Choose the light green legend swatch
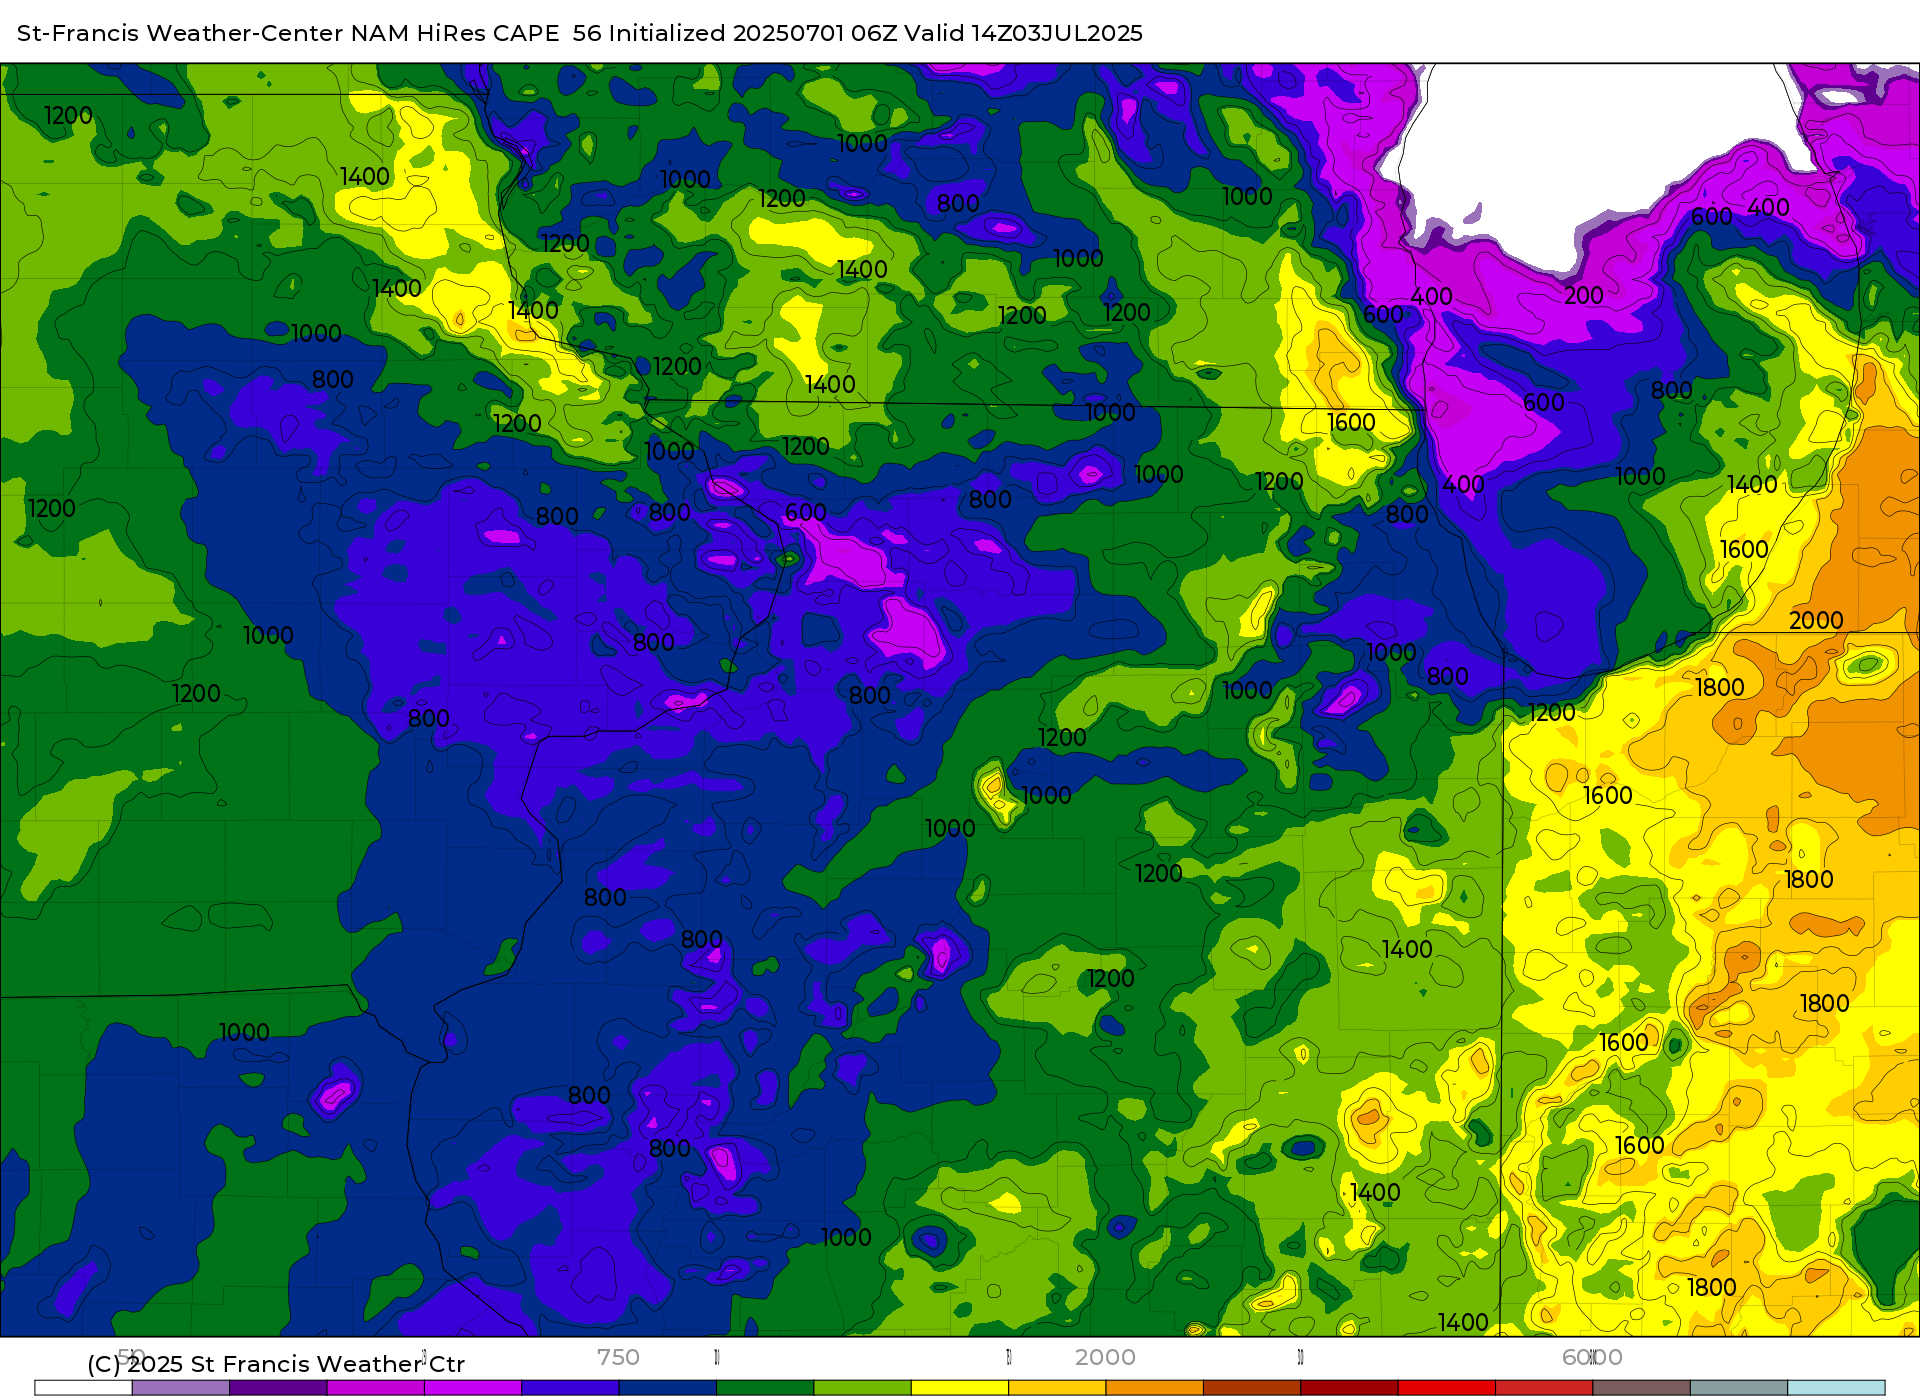Screen dimensions: 1920x1400 (862, 1388)
